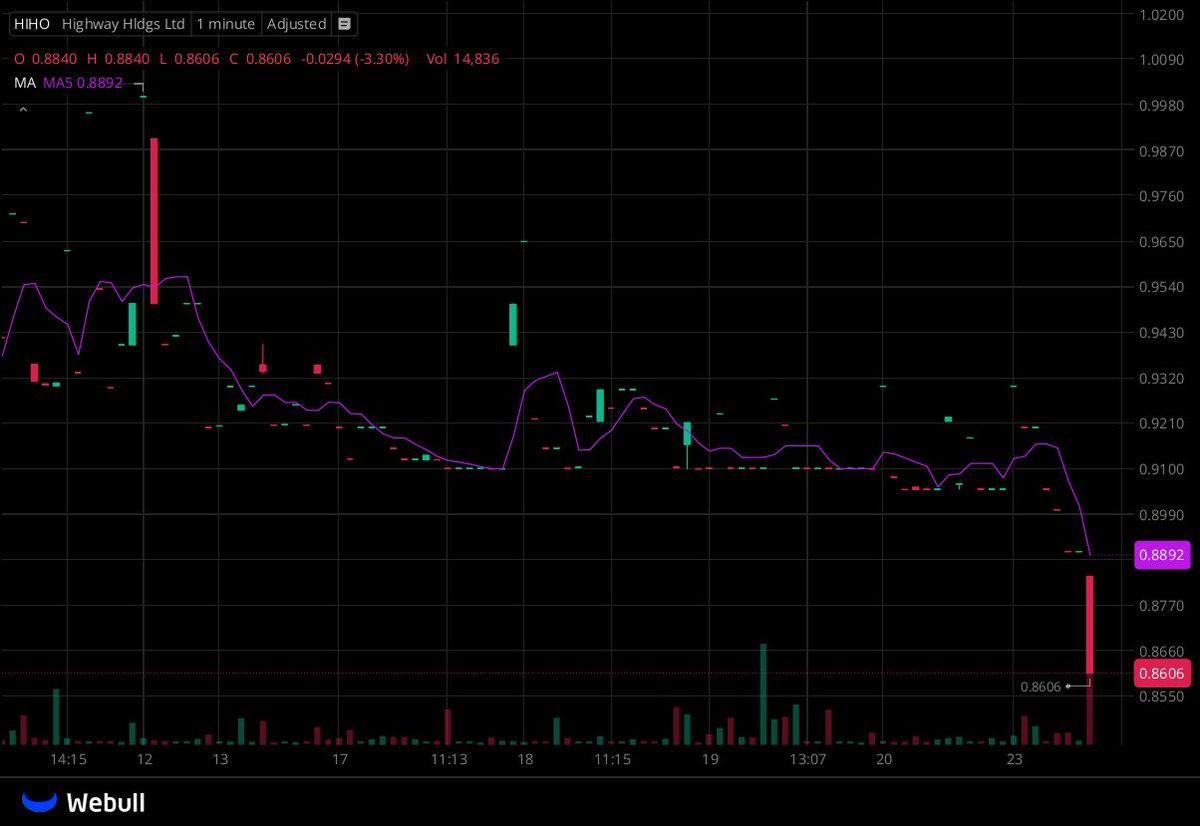Click the 11:15 time axis label
Viewport: 1200px width, 826px height.
click(612, 760)
